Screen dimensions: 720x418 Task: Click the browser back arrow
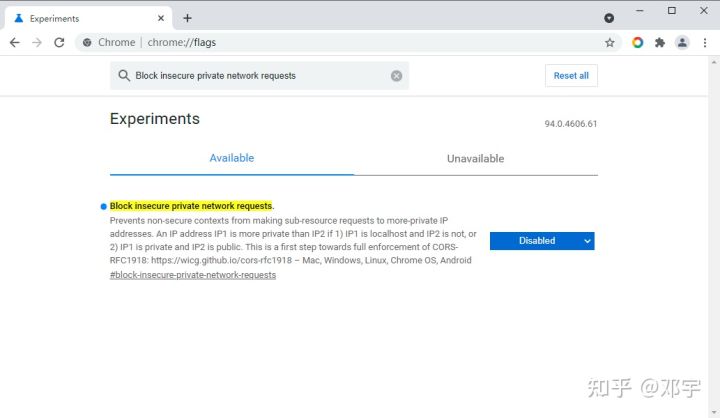[x=14, y=43]
